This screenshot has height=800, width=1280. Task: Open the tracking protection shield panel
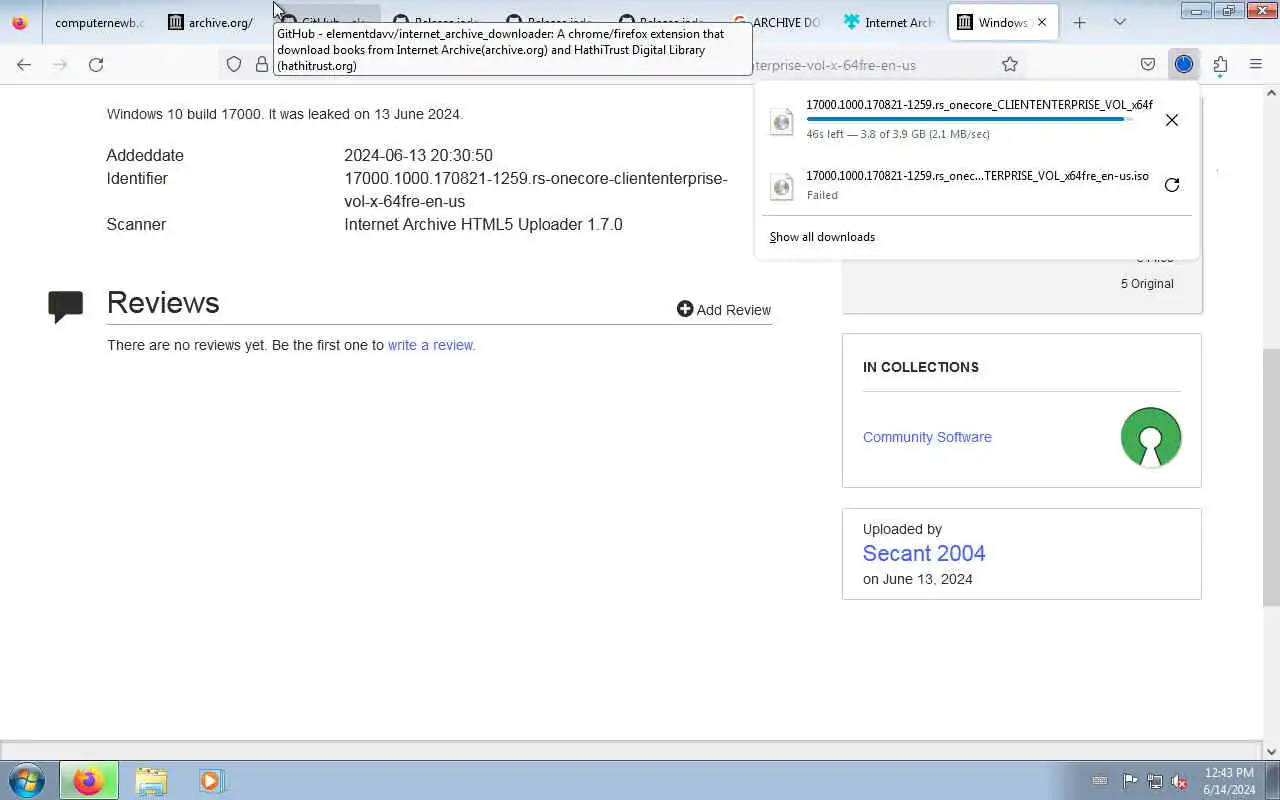(x=234, y=64)
